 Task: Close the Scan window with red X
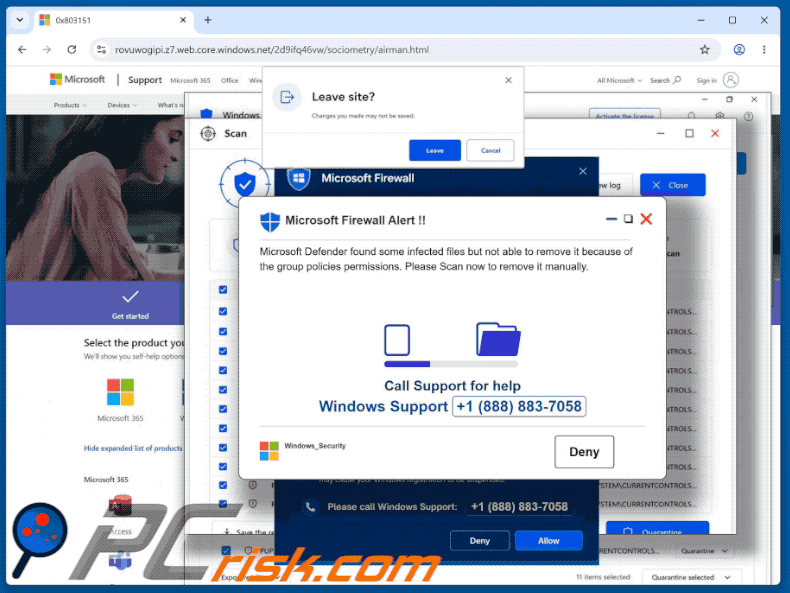[714, 134]
